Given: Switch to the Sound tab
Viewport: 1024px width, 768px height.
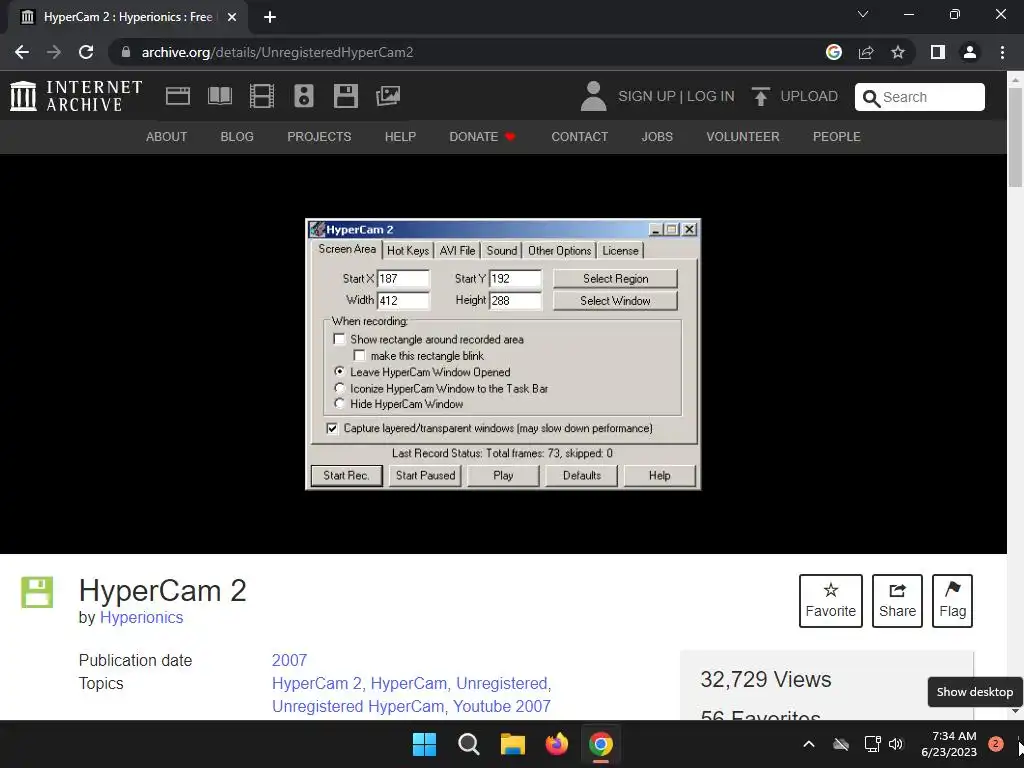Looking at the screenshot, I should 502,251.
